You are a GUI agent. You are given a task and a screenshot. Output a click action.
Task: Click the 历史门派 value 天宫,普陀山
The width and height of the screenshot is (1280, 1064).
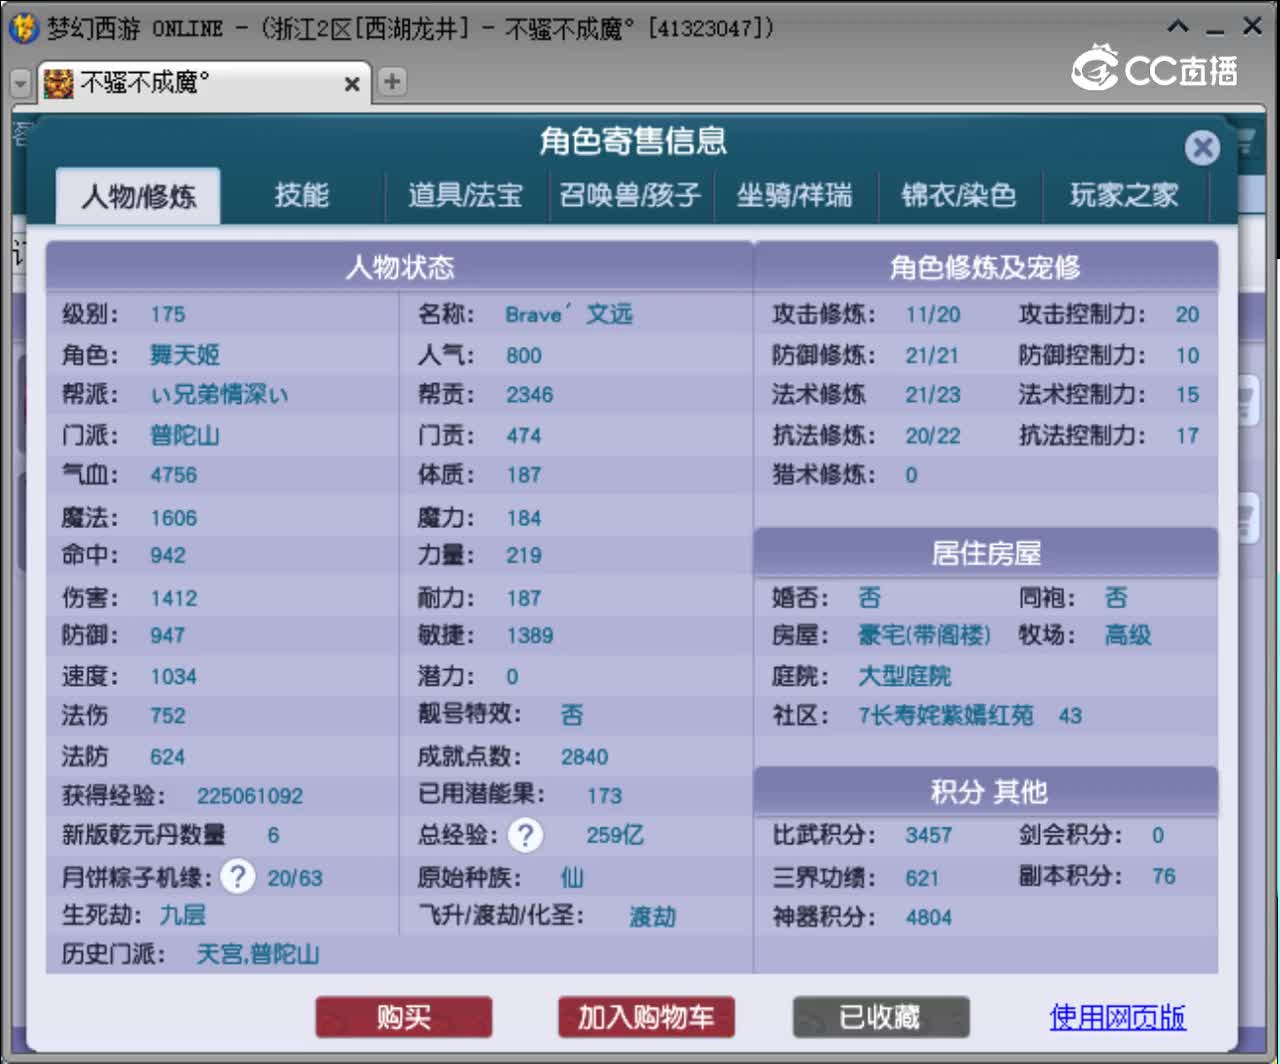257,954
